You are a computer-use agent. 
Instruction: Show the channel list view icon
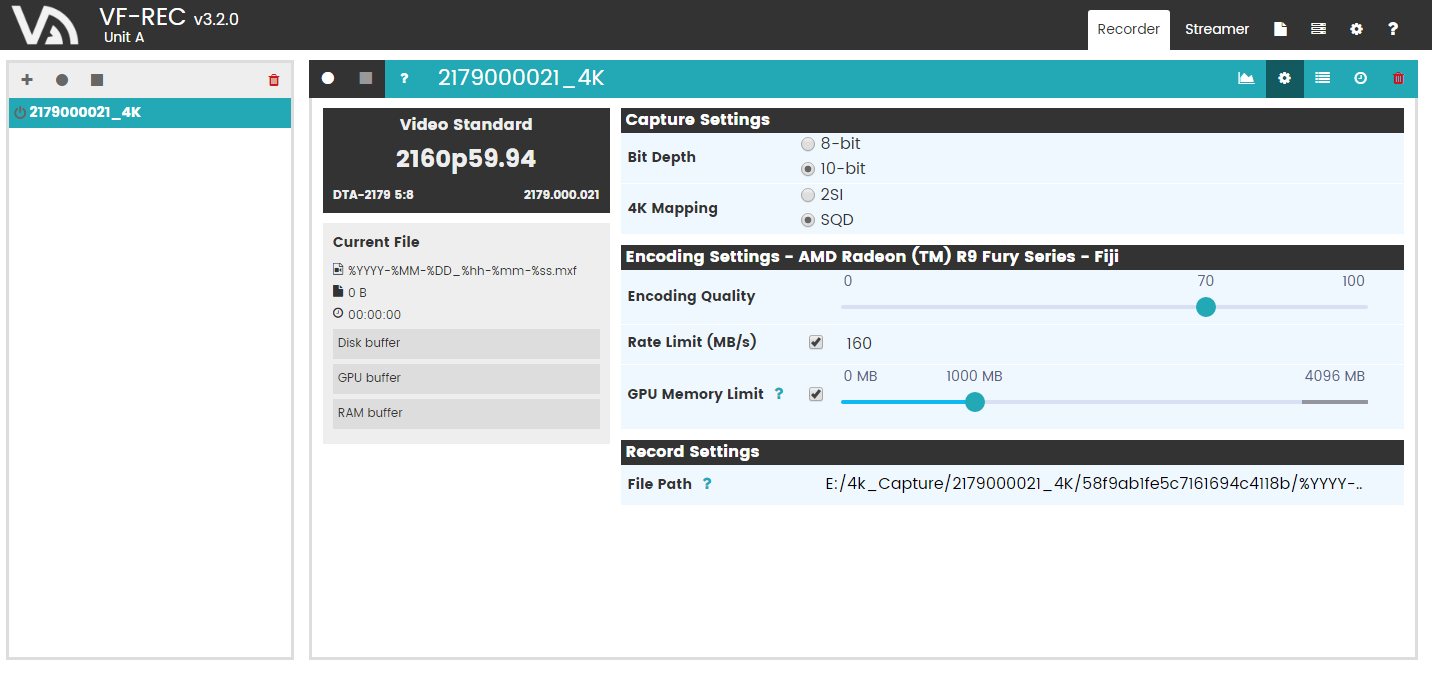click(x=1323, y=78)
